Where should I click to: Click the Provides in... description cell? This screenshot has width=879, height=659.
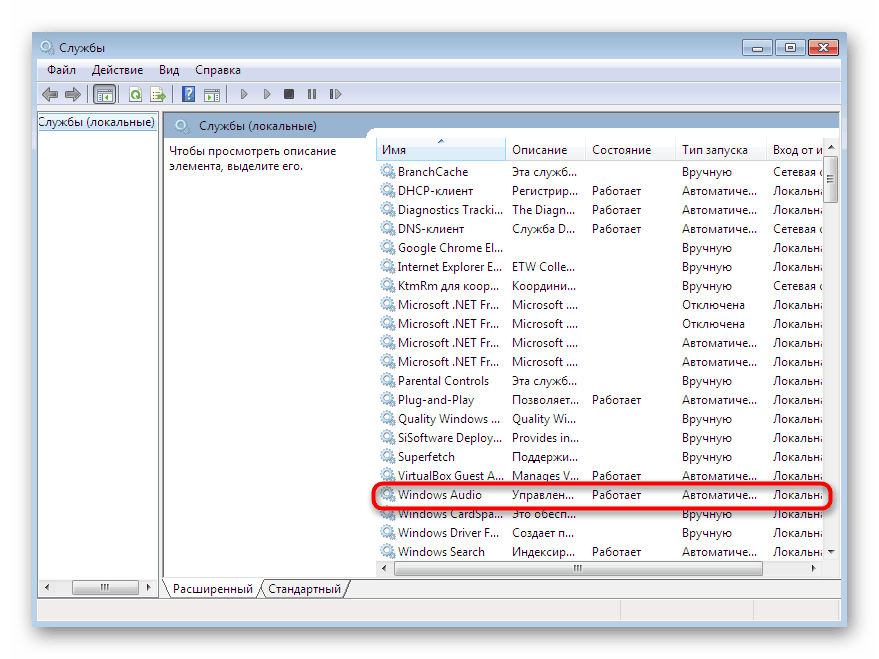click(x=545, y=438)
